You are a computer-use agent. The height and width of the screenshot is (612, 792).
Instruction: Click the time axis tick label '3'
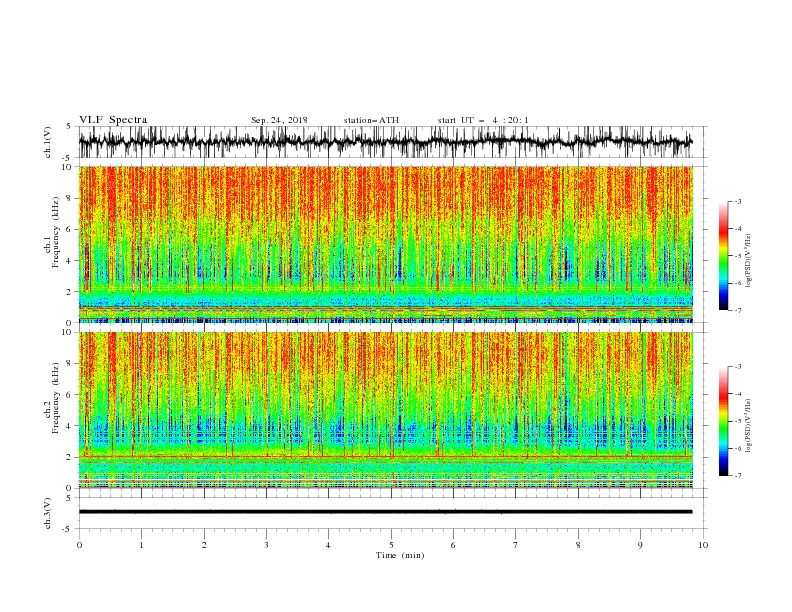[266, 545]
